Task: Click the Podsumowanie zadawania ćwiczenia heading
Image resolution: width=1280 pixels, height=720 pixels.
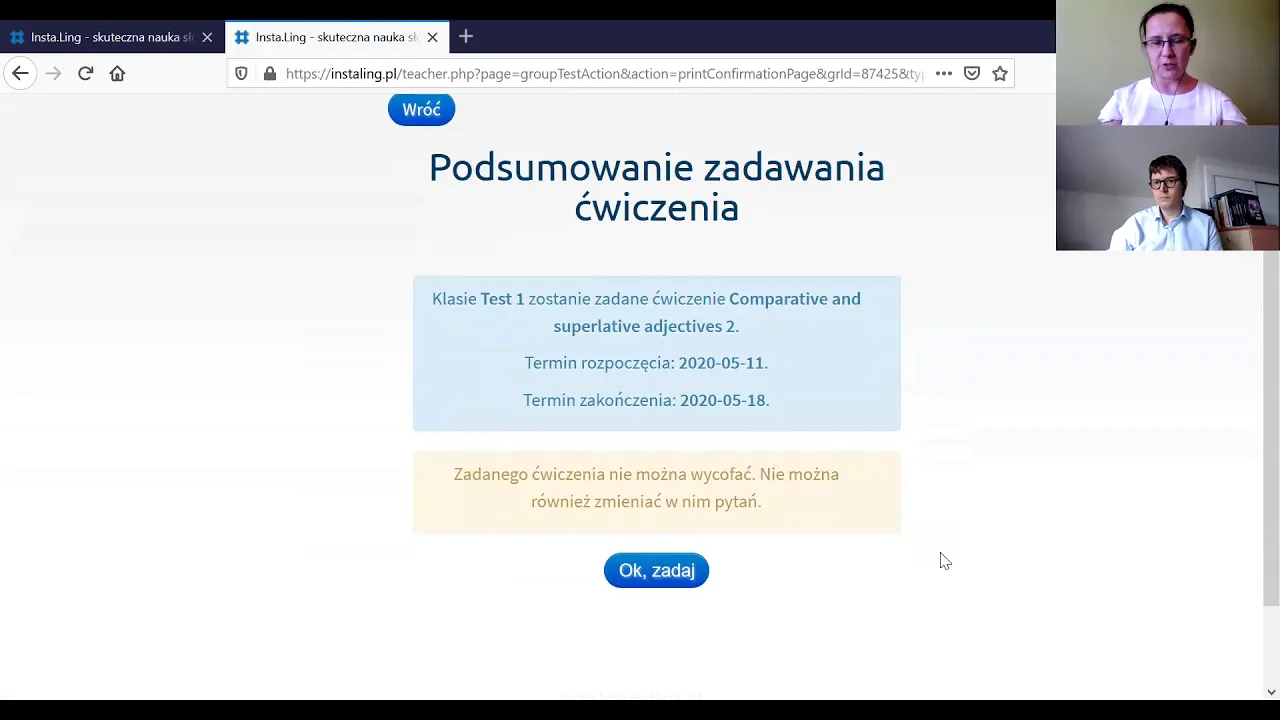Action: point(657,187)
